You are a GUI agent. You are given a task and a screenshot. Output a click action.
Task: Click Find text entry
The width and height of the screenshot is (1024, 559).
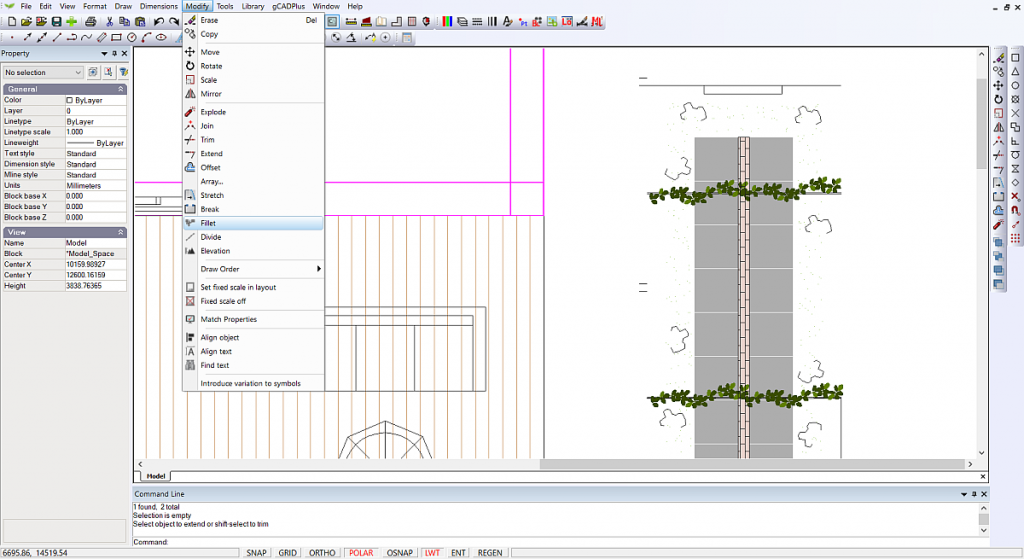[x=253, y=366]
